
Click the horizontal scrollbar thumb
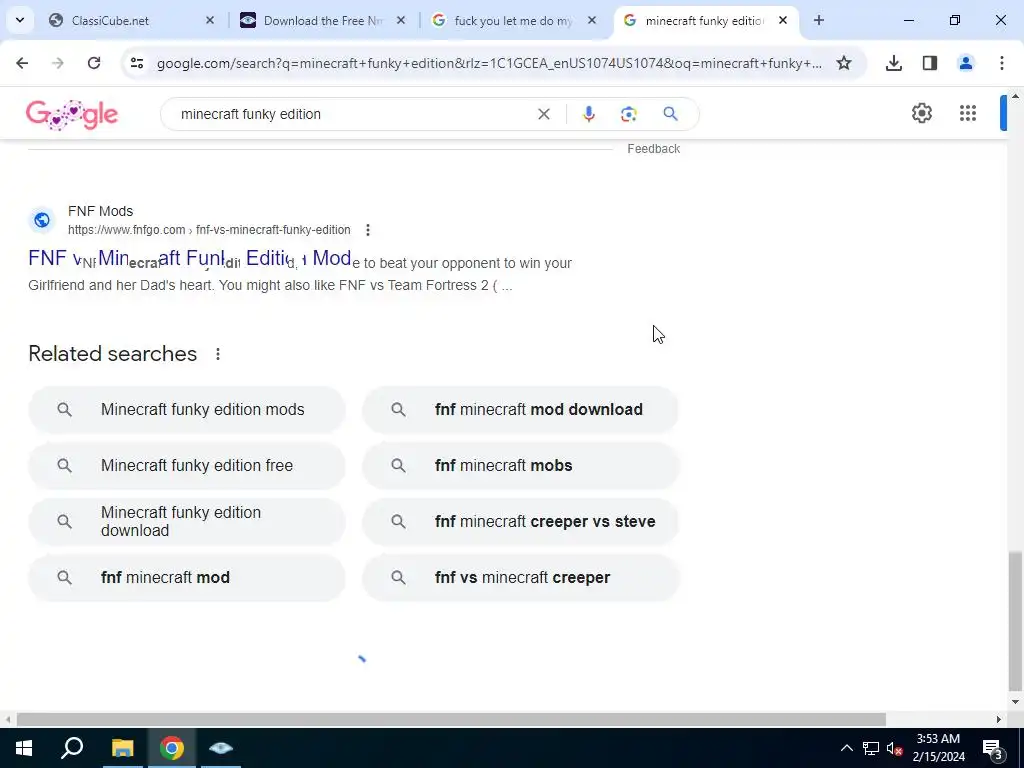pyautogui.click(x=451, y=720)
